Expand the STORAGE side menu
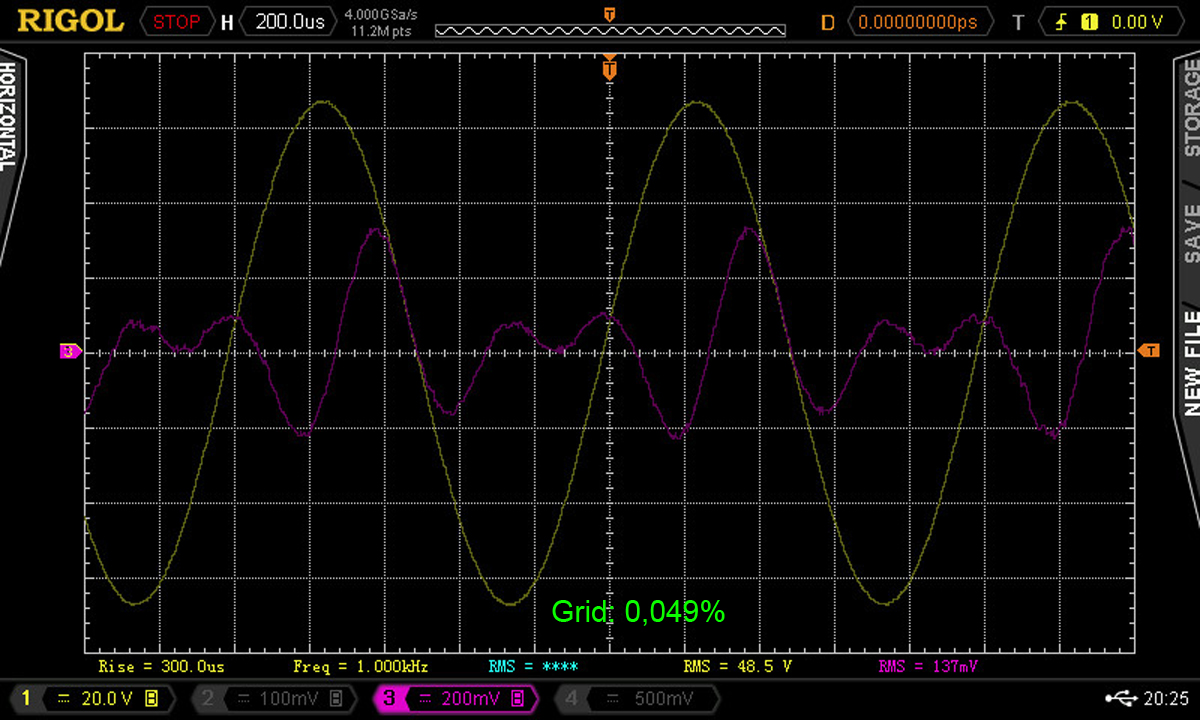1200x720 pixels. point(1190,110)
